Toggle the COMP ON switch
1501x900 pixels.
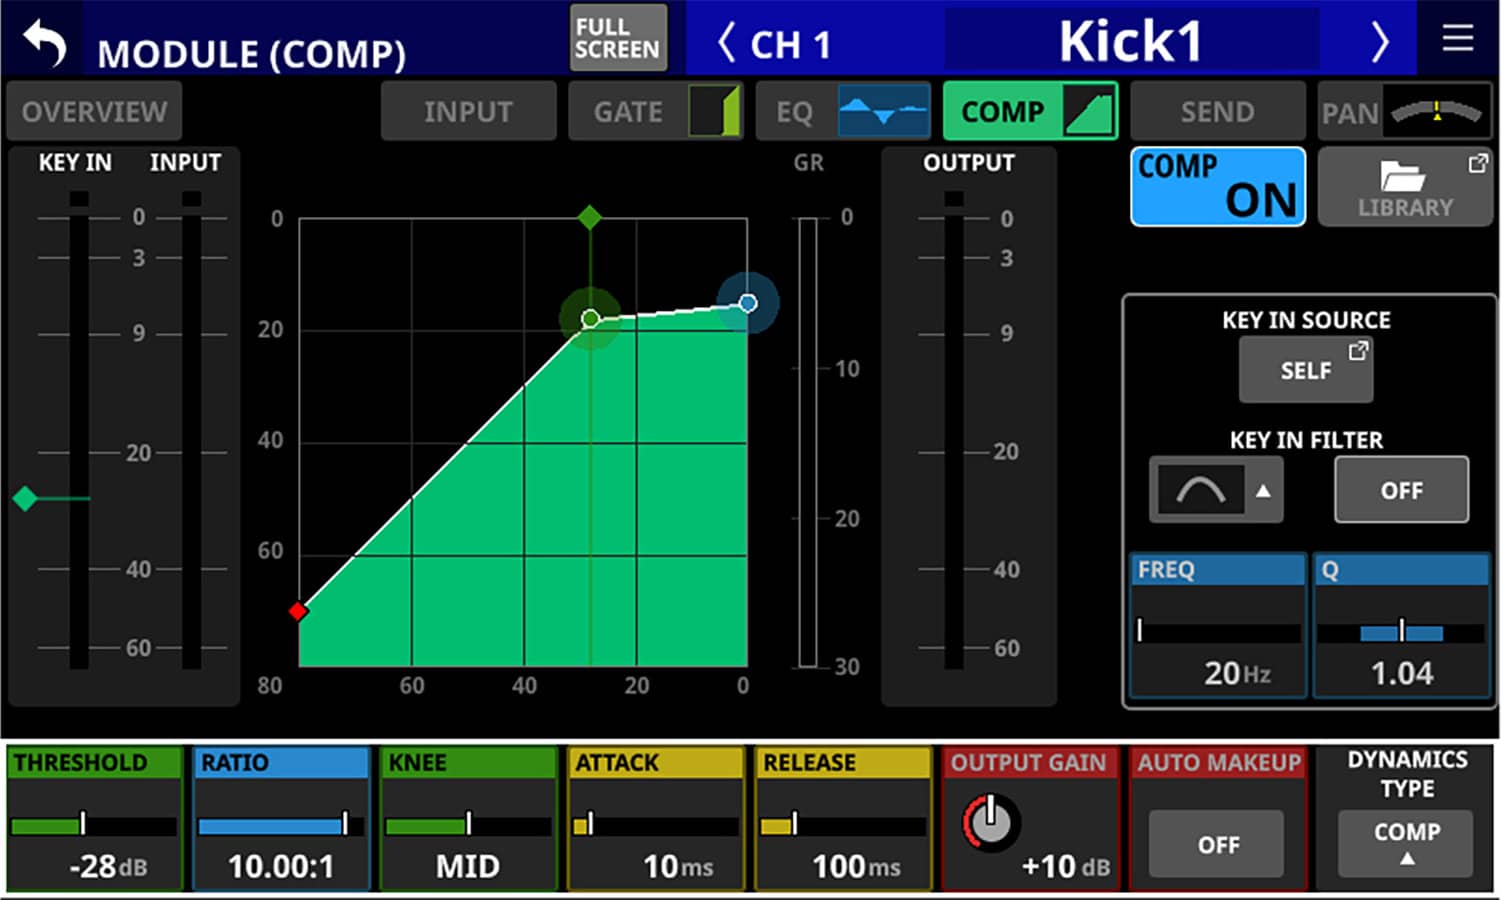click(1217, 187)
